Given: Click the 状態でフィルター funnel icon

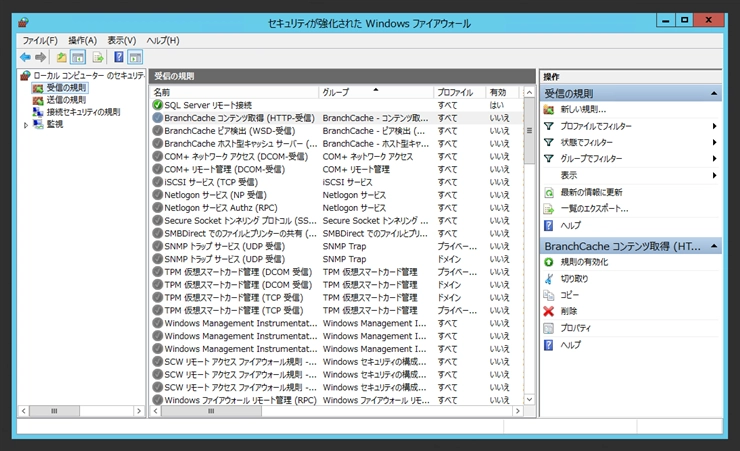Looking at the screenshot, I should [548, 142].
